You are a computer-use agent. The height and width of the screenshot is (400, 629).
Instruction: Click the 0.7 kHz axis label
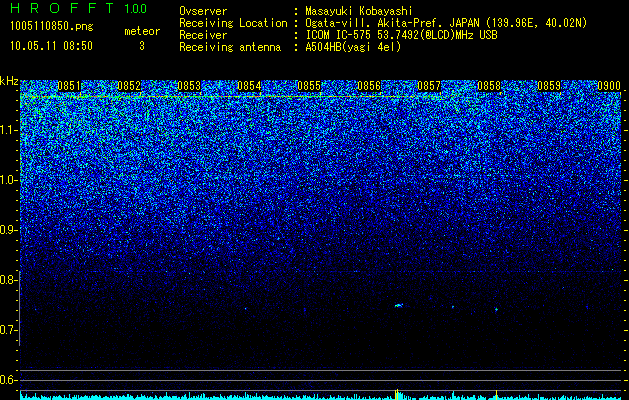(x=8, y=330)
